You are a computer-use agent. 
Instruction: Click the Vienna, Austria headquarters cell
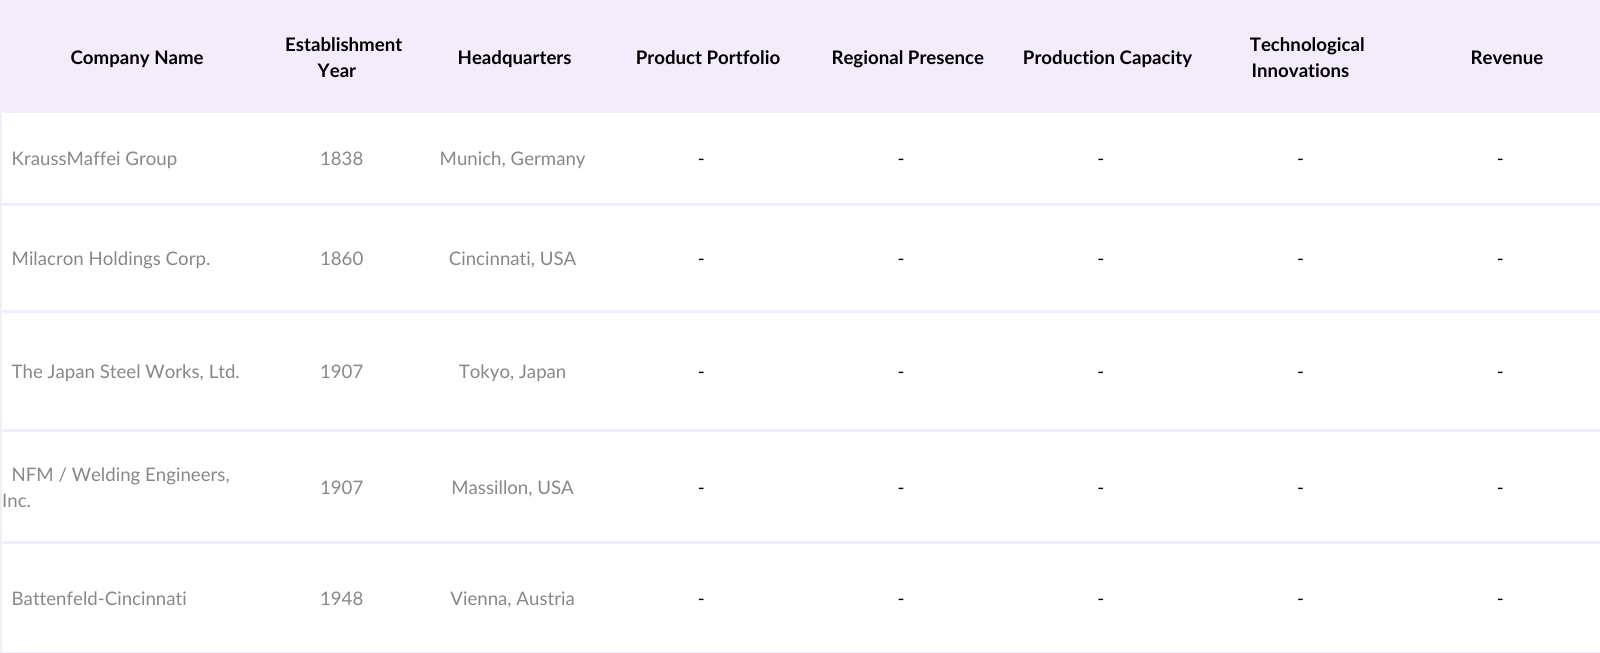[x=512, y=598]
